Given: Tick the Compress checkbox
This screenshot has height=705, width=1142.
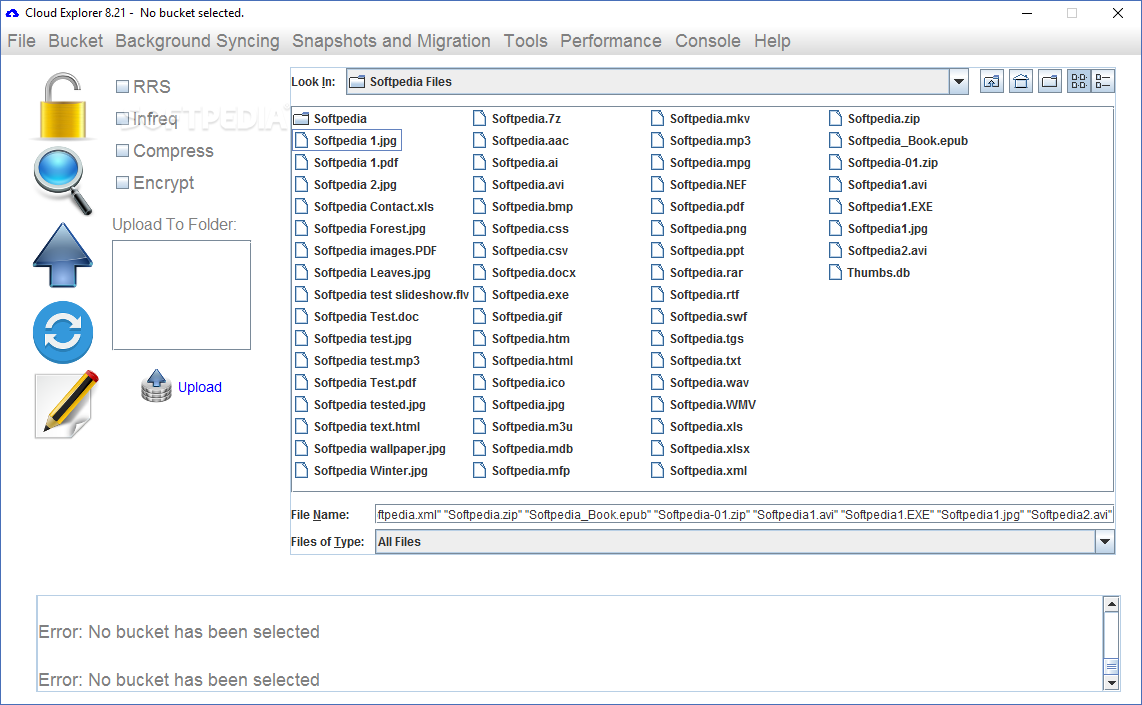Looking at the screenshot, I should [122, 151].
